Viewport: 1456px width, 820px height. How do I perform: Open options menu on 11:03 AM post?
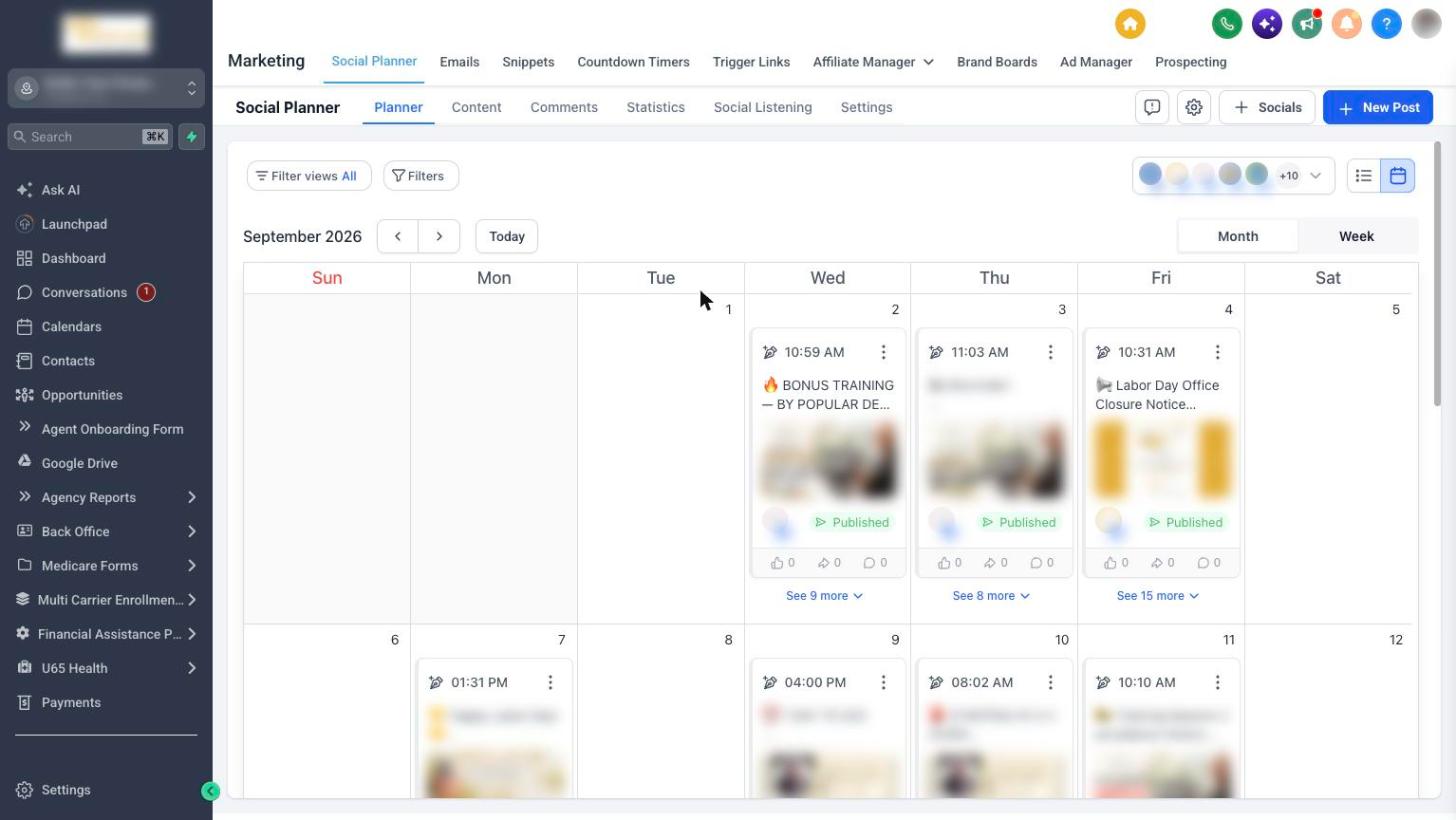[x=1050, y=352]
